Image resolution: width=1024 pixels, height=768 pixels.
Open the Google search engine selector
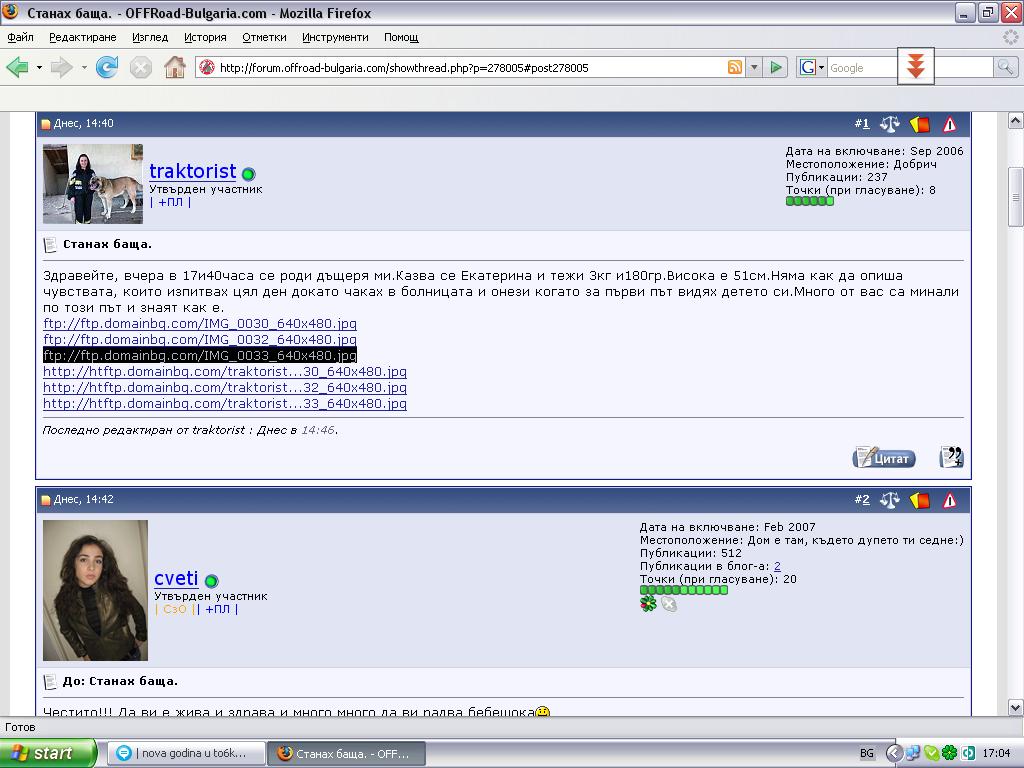pos(812,67)
